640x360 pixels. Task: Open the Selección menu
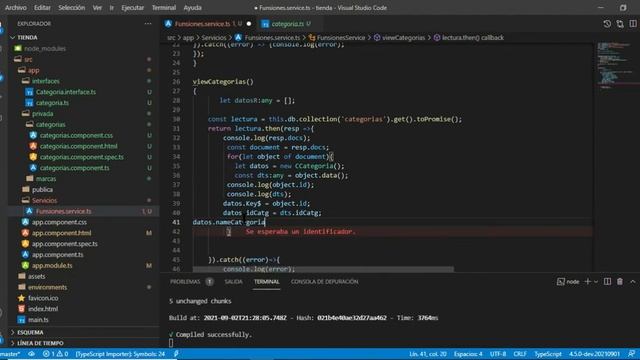coord(71,7)
